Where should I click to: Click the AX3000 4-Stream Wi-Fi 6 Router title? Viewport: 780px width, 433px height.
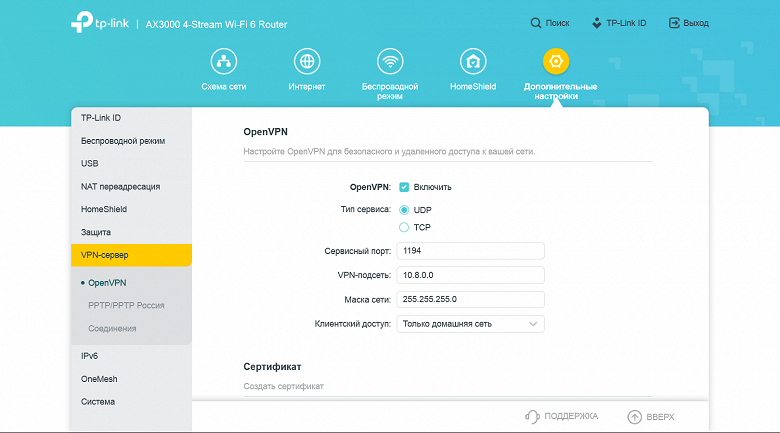coord(216,24)
